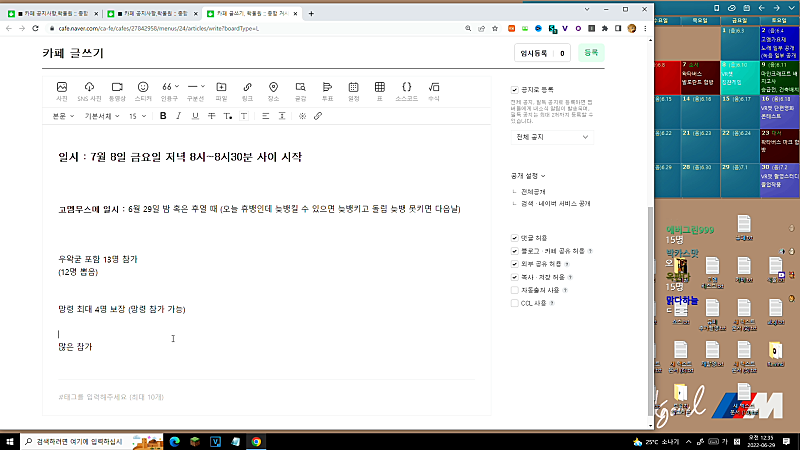The height and width of the screenshot is (450, 800).
Task: Toggle bold formatting
Action: tap(163, 116)
